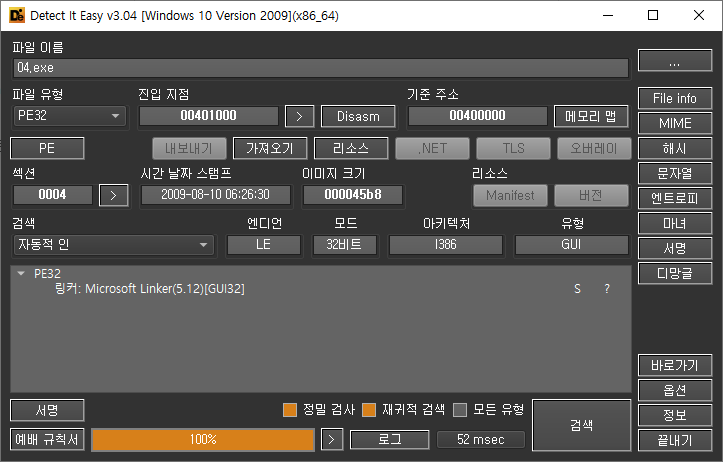The width and height of the screenshot is (723, 462).
Task: Click the Manifest button
Action: pyautogui.click(x=510, y=195)
